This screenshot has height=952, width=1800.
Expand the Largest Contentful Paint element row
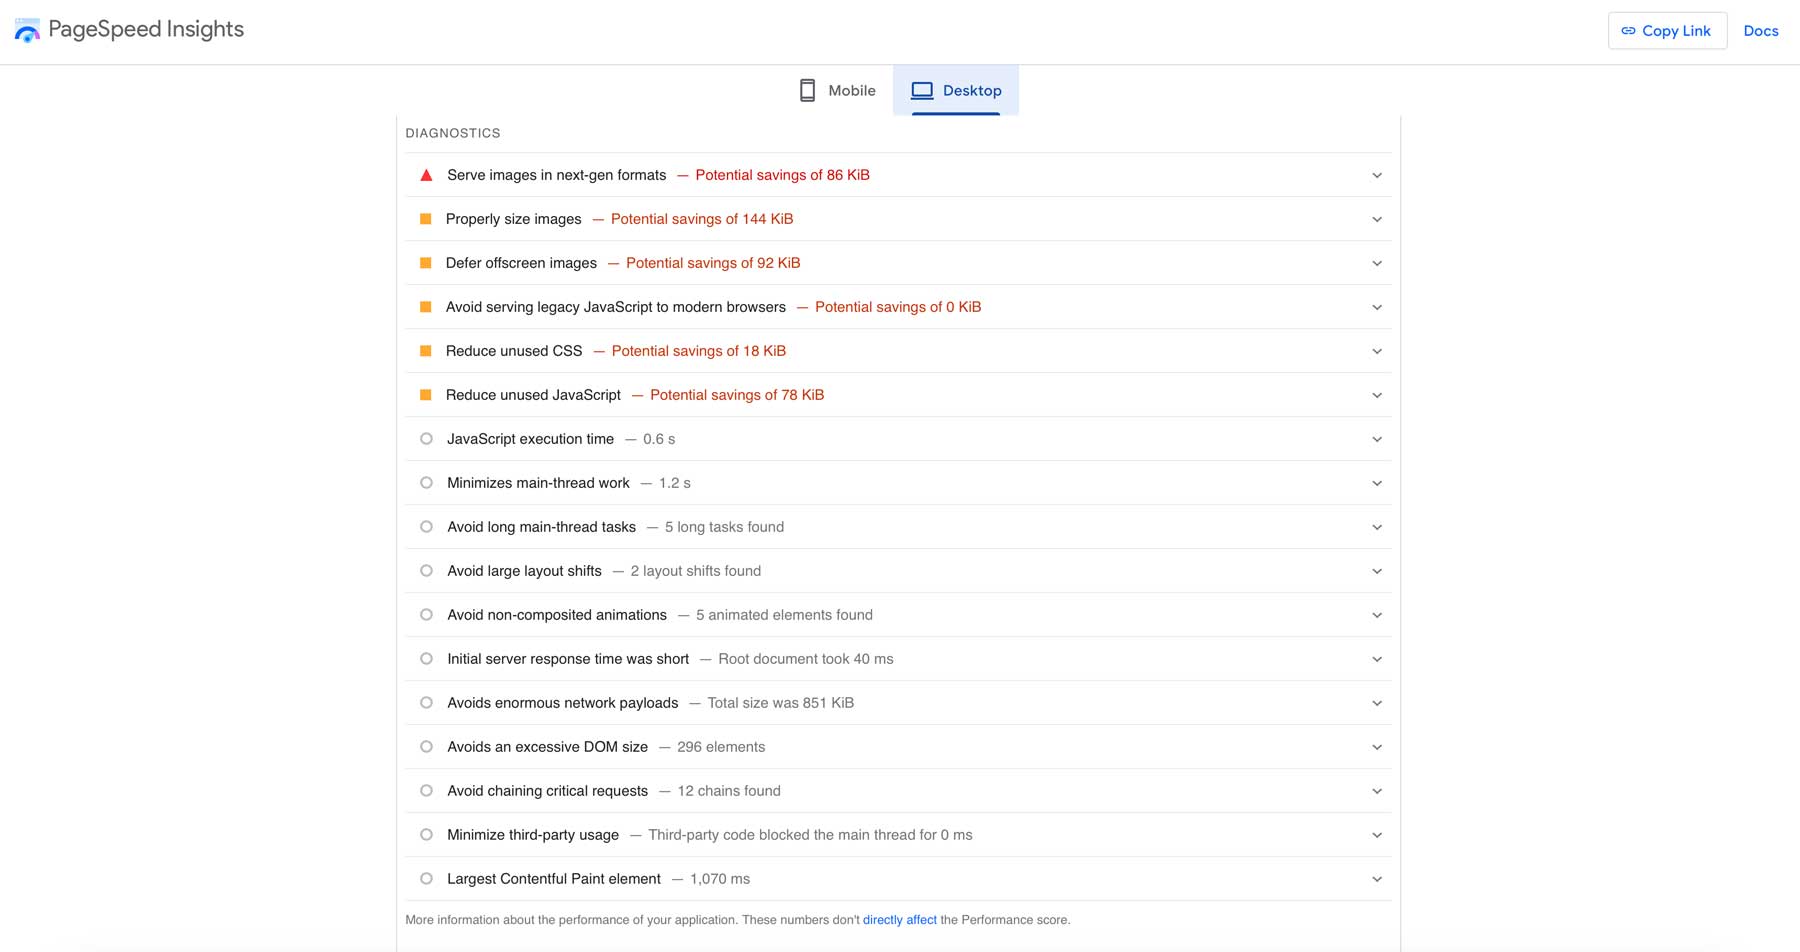point(1377,878)
